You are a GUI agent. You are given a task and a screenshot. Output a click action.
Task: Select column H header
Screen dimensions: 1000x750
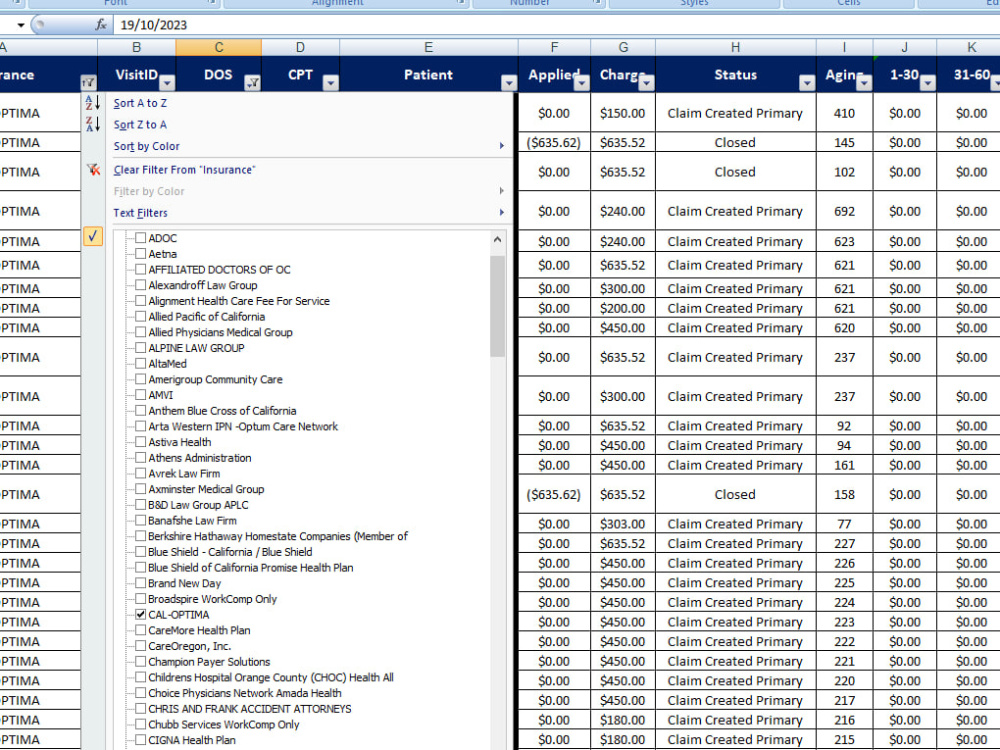pyautogui.click(x=735, y=47)
